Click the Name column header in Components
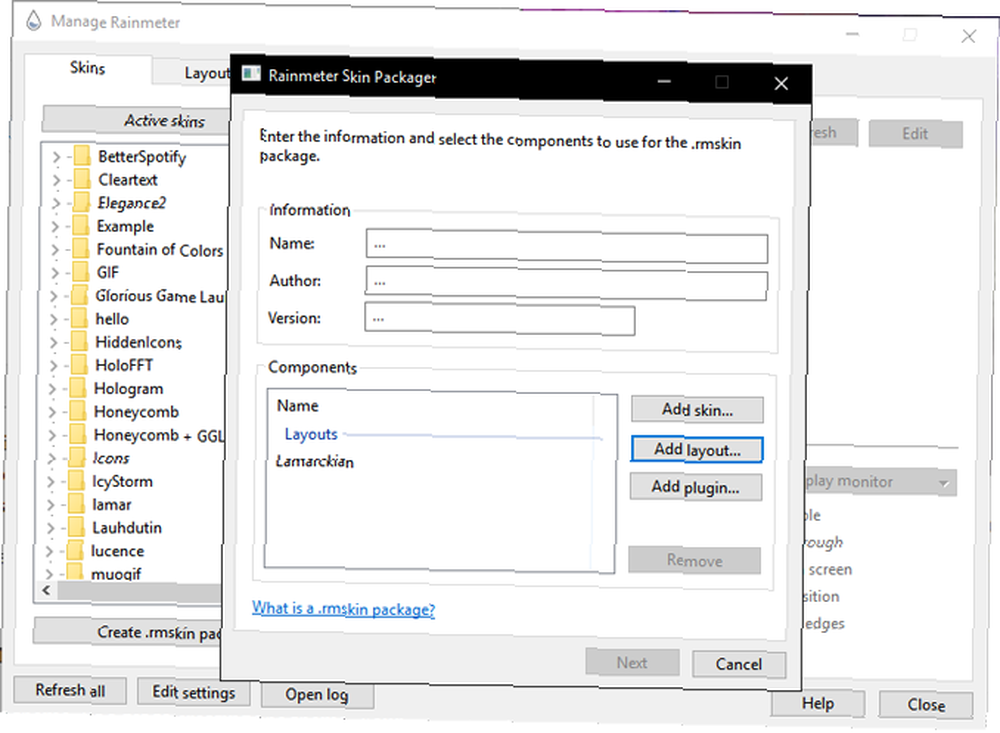 pos(298,406)
